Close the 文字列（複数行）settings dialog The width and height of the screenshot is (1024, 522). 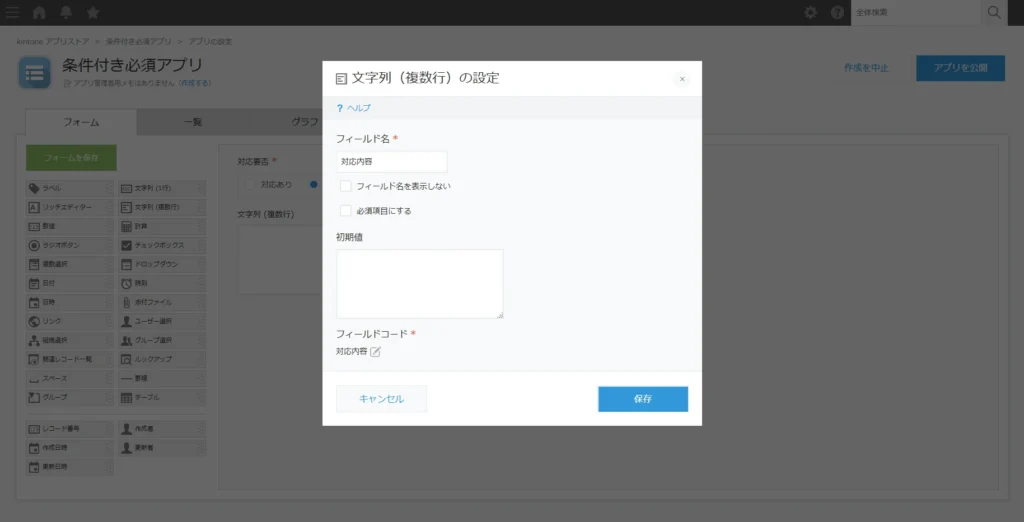coord(682,79)
